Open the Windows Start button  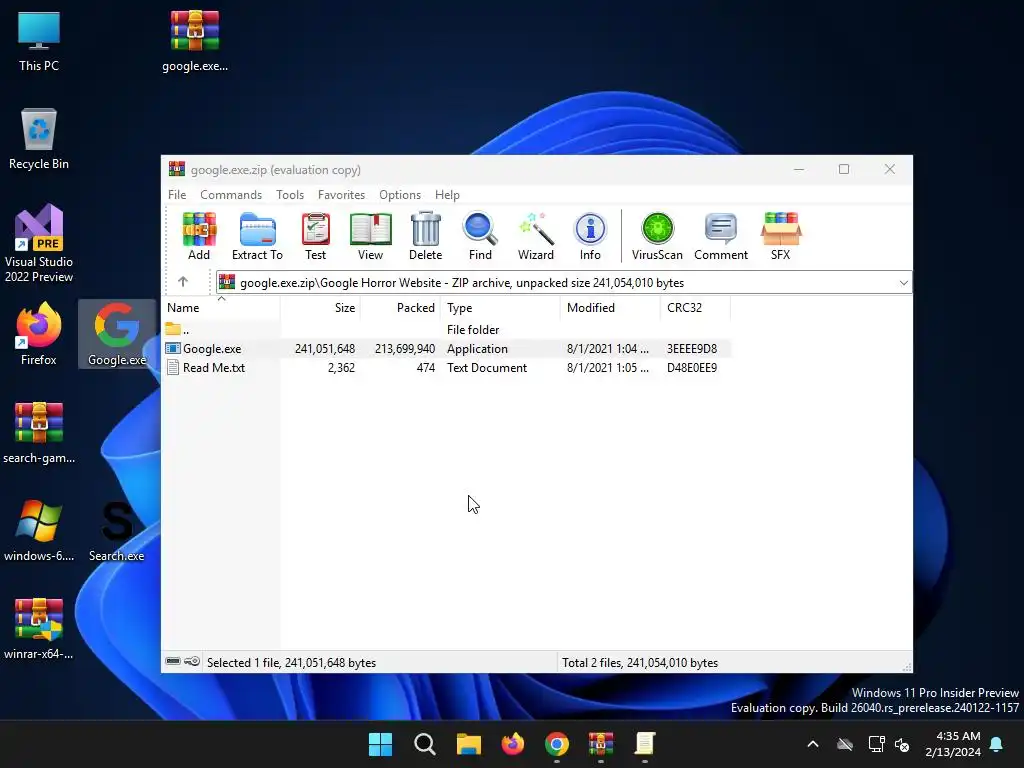tap(380, 744)
